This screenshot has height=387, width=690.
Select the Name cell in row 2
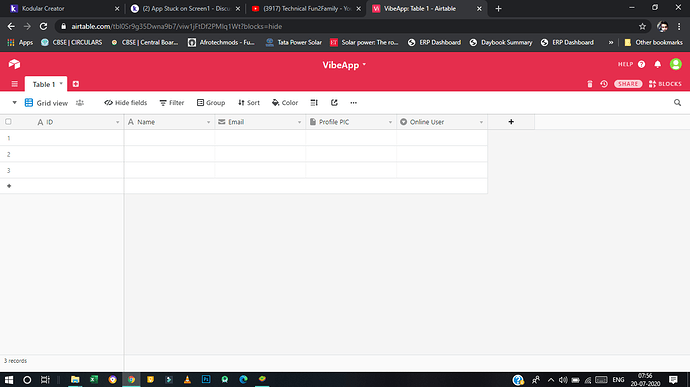click(169, 154)
